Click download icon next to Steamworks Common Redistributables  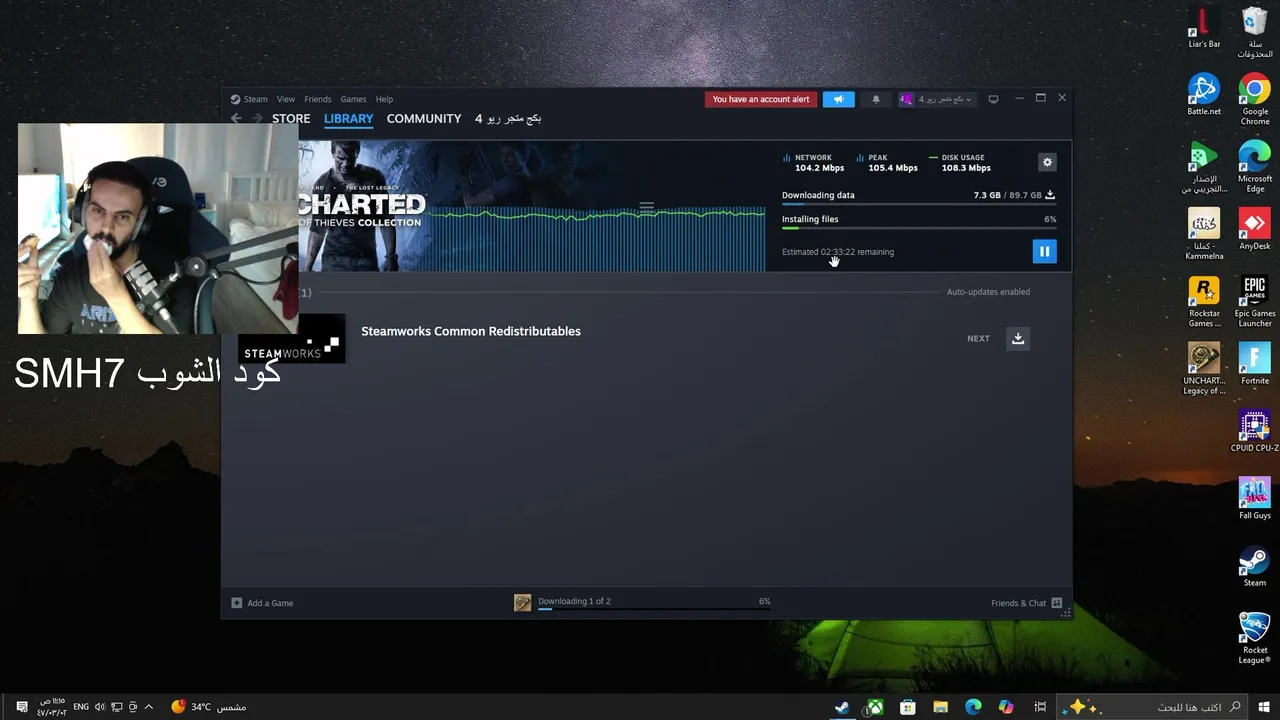pyautogui.click(x=1018, y=338)
